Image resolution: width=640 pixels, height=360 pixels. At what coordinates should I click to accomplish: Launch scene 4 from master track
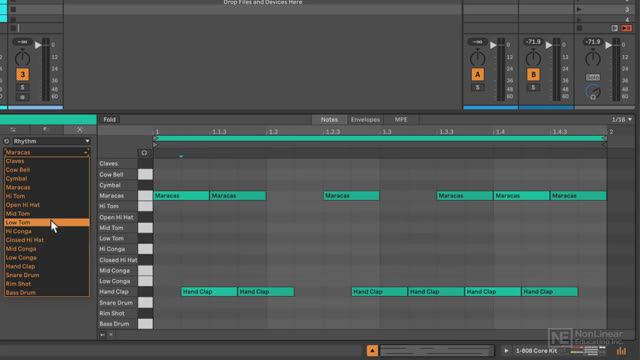pyautogui.click(x=579, y=19)
